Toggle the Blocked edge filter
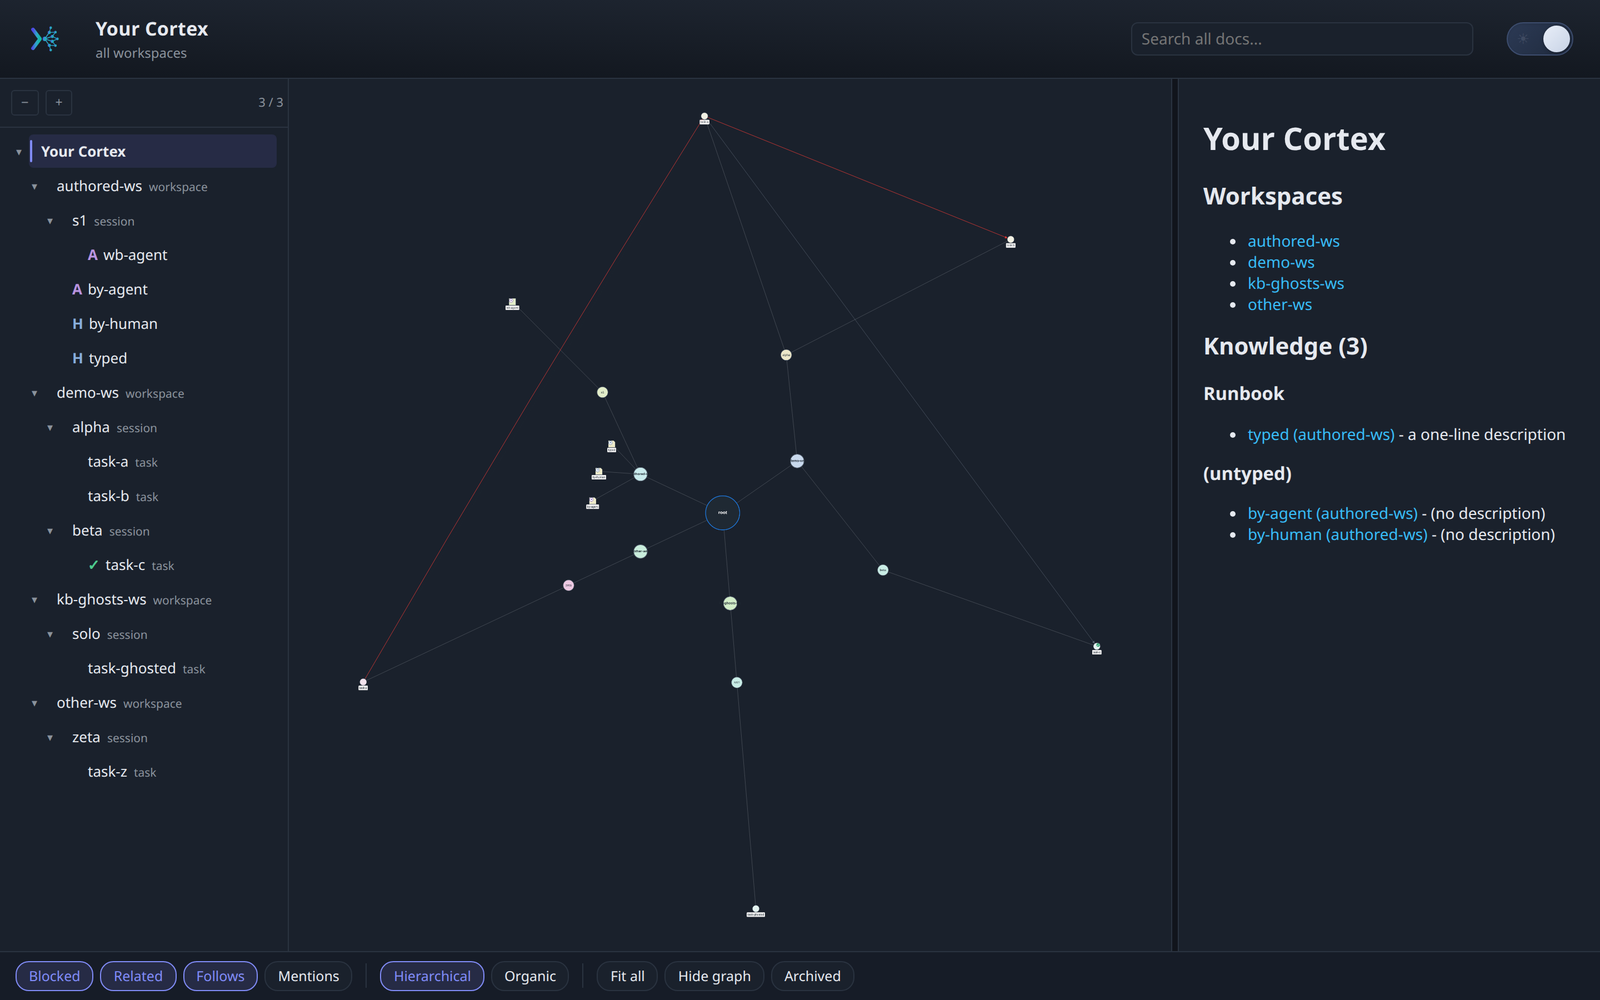This screenshot has width=1600, height=1000. tap(54, 976)
